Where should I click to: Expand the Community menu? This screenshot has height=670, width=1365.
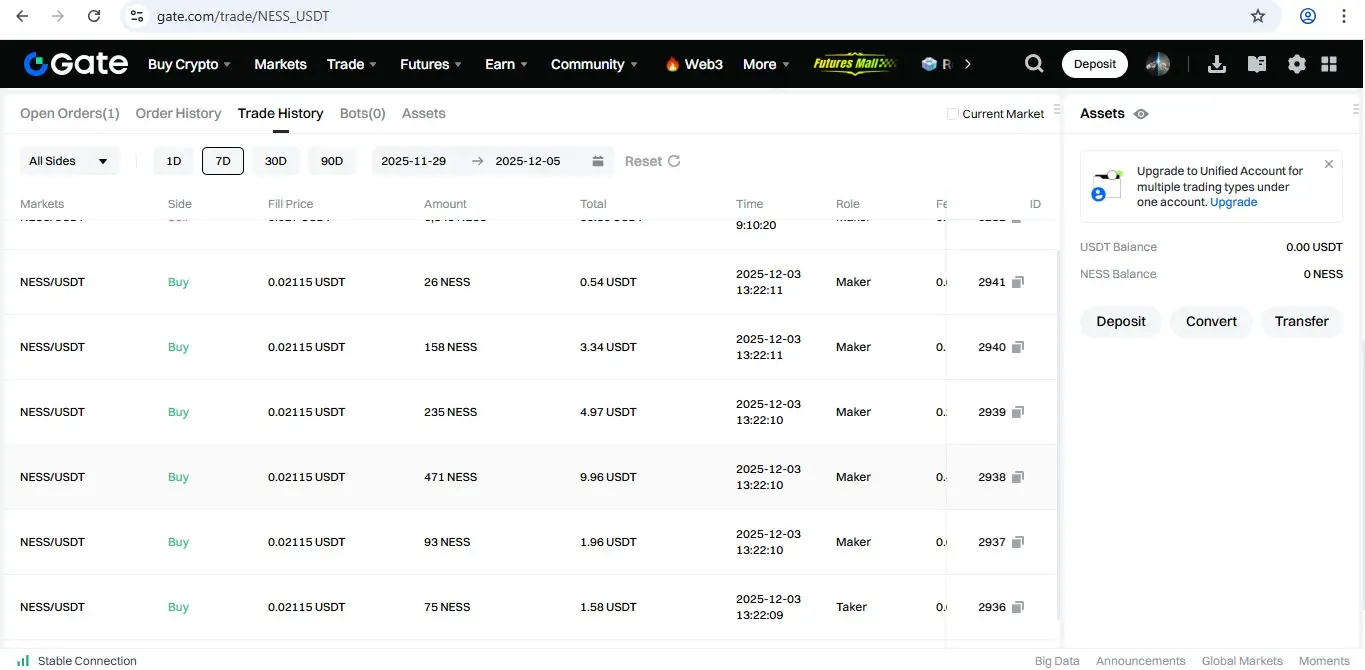595,64
